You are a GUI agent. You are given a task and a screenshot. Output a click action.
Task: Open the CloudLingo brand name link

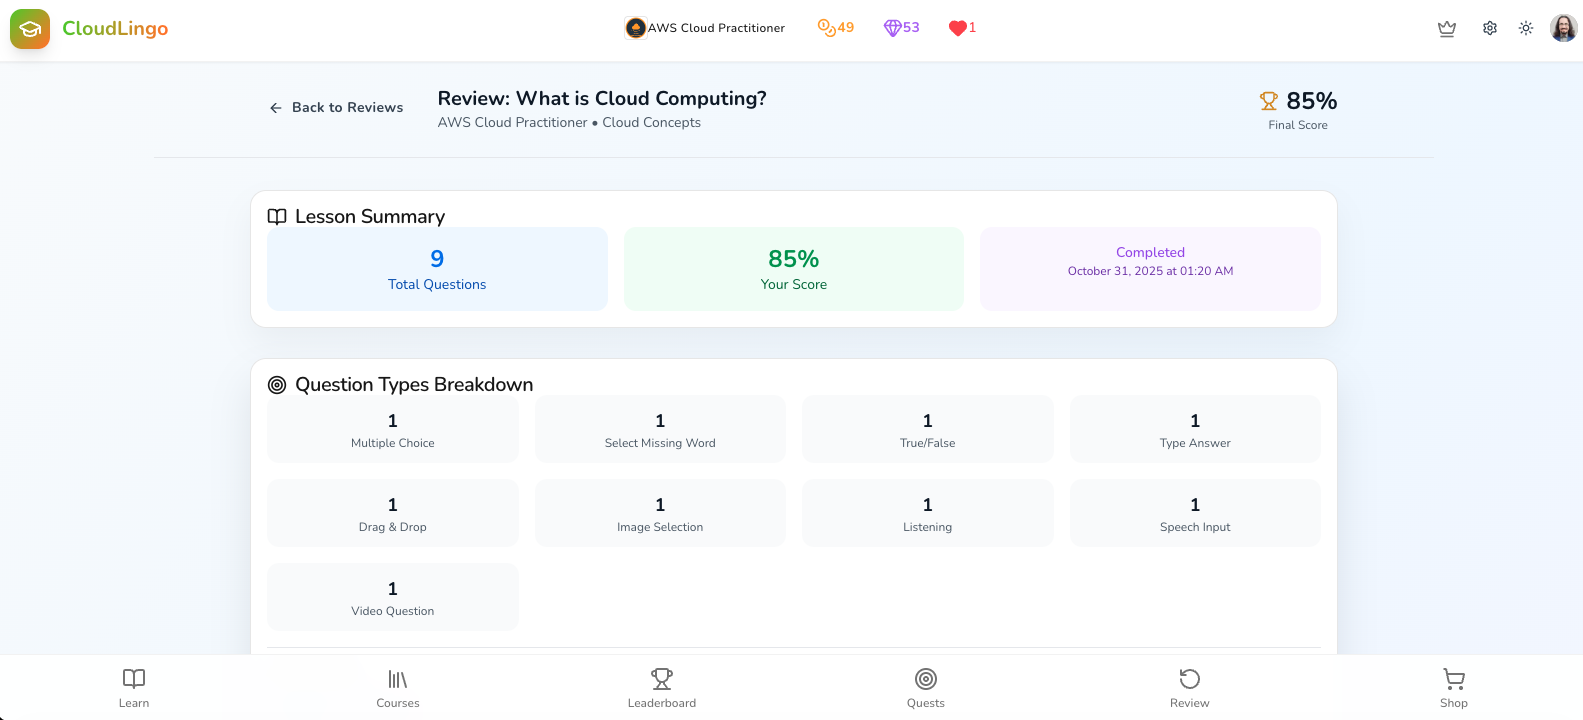115,29
